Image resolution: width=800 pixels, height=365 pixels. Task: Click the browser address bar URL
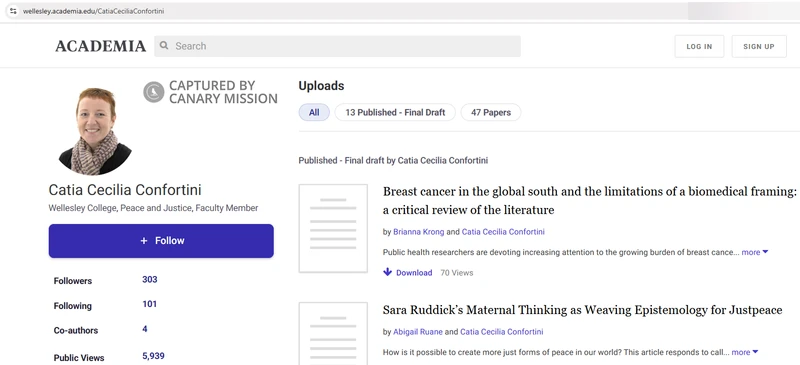(x=93, y=11)
